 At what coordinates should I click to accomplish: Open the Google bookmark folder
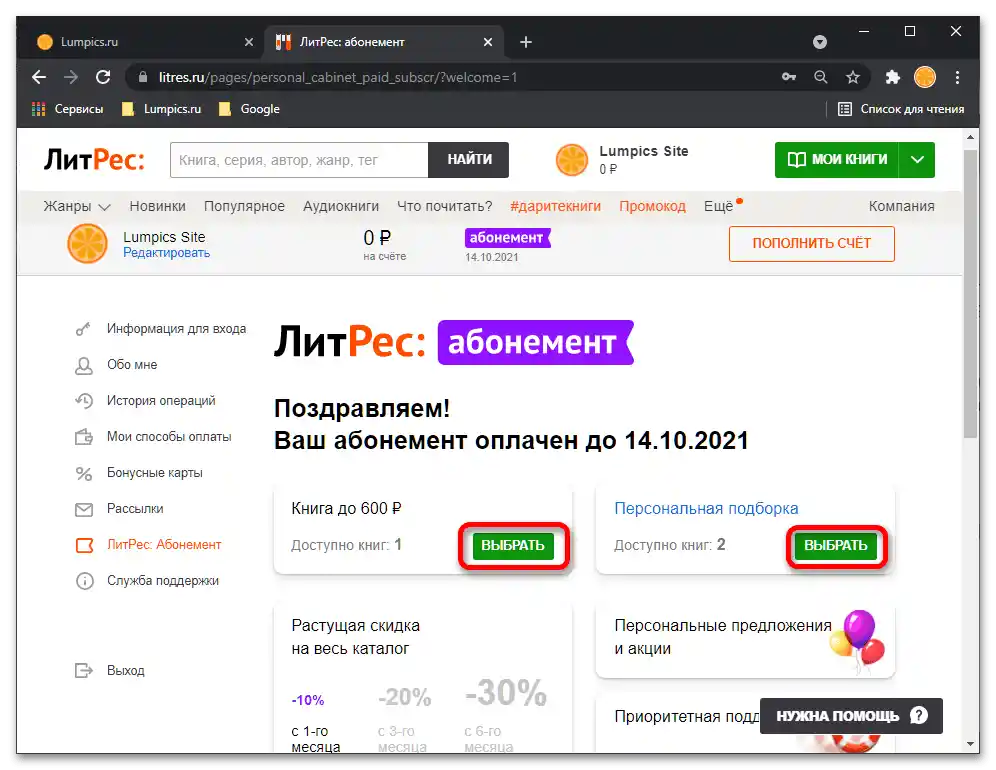tap(249, 109)
